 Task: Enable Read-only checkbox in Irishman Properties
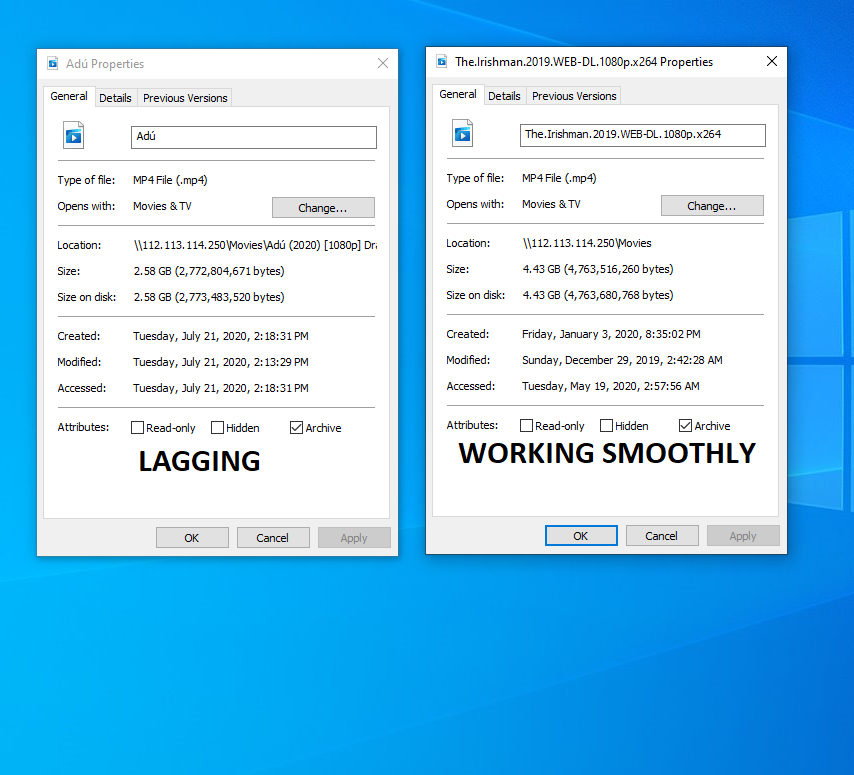click(x=526, y=426)
